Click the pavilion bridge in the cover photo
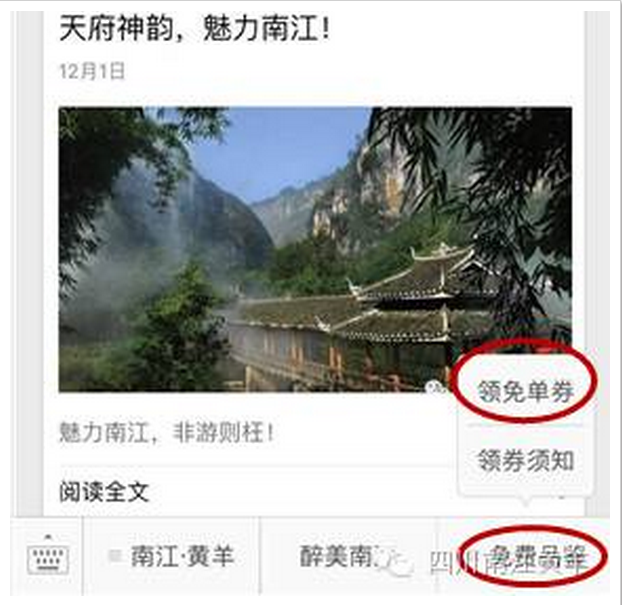Viewport: 622px width, 606px height. (357, 317)
